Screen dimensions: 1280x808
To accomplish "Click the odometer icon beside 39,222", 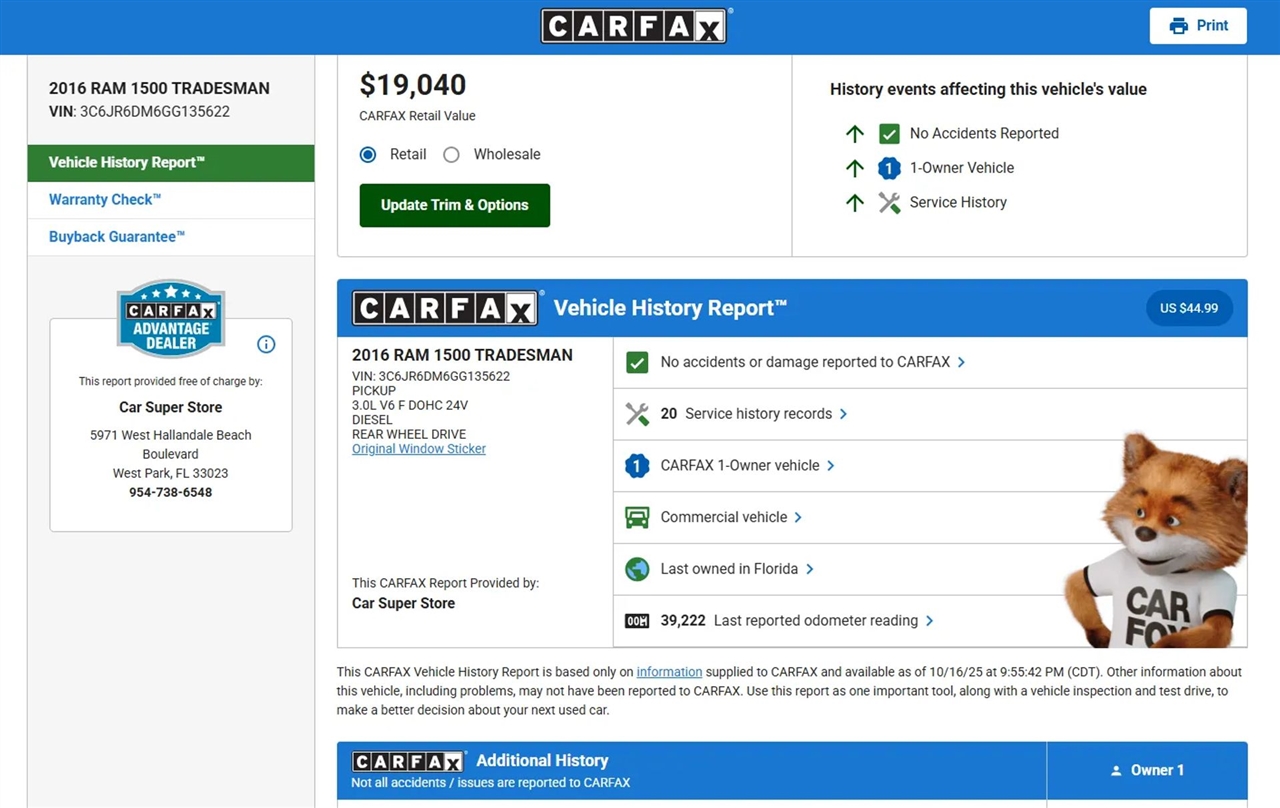I will [637, 621].
